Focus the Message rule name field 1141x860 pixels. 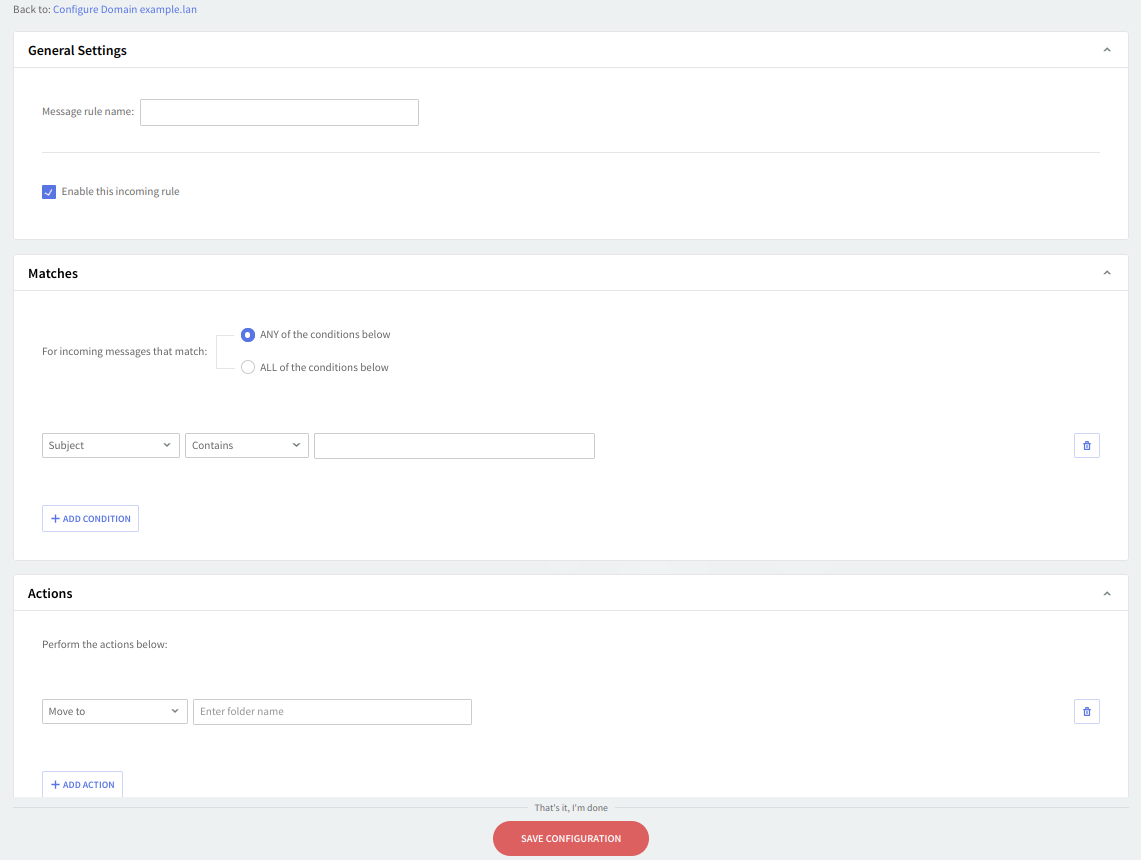tap(279, 112)
